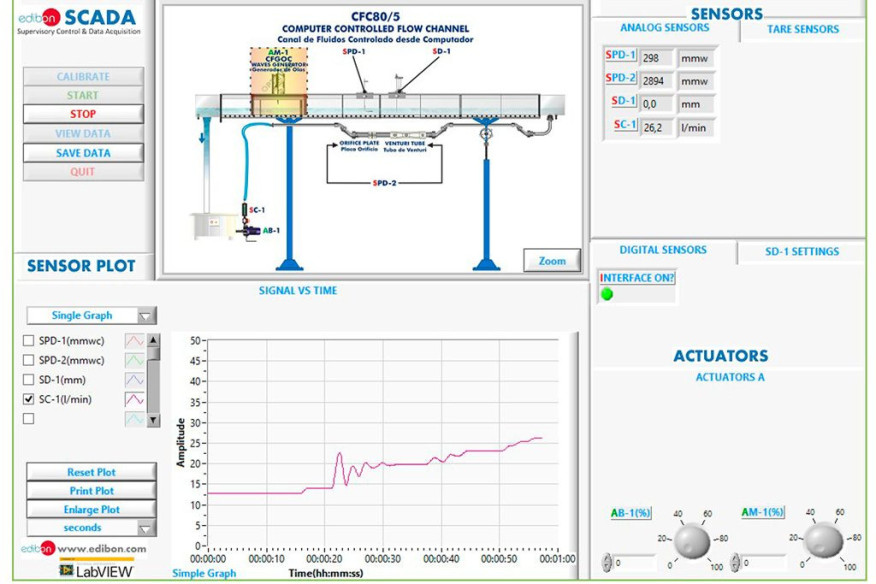Click the SAVE DATA button

[x=83, y=153]
